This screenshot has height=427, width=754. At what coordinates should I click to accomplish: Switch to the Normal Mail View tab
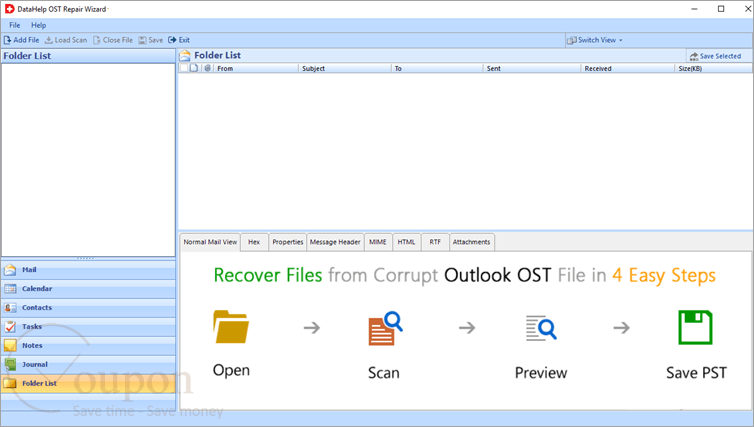click(x=210, y=242)
